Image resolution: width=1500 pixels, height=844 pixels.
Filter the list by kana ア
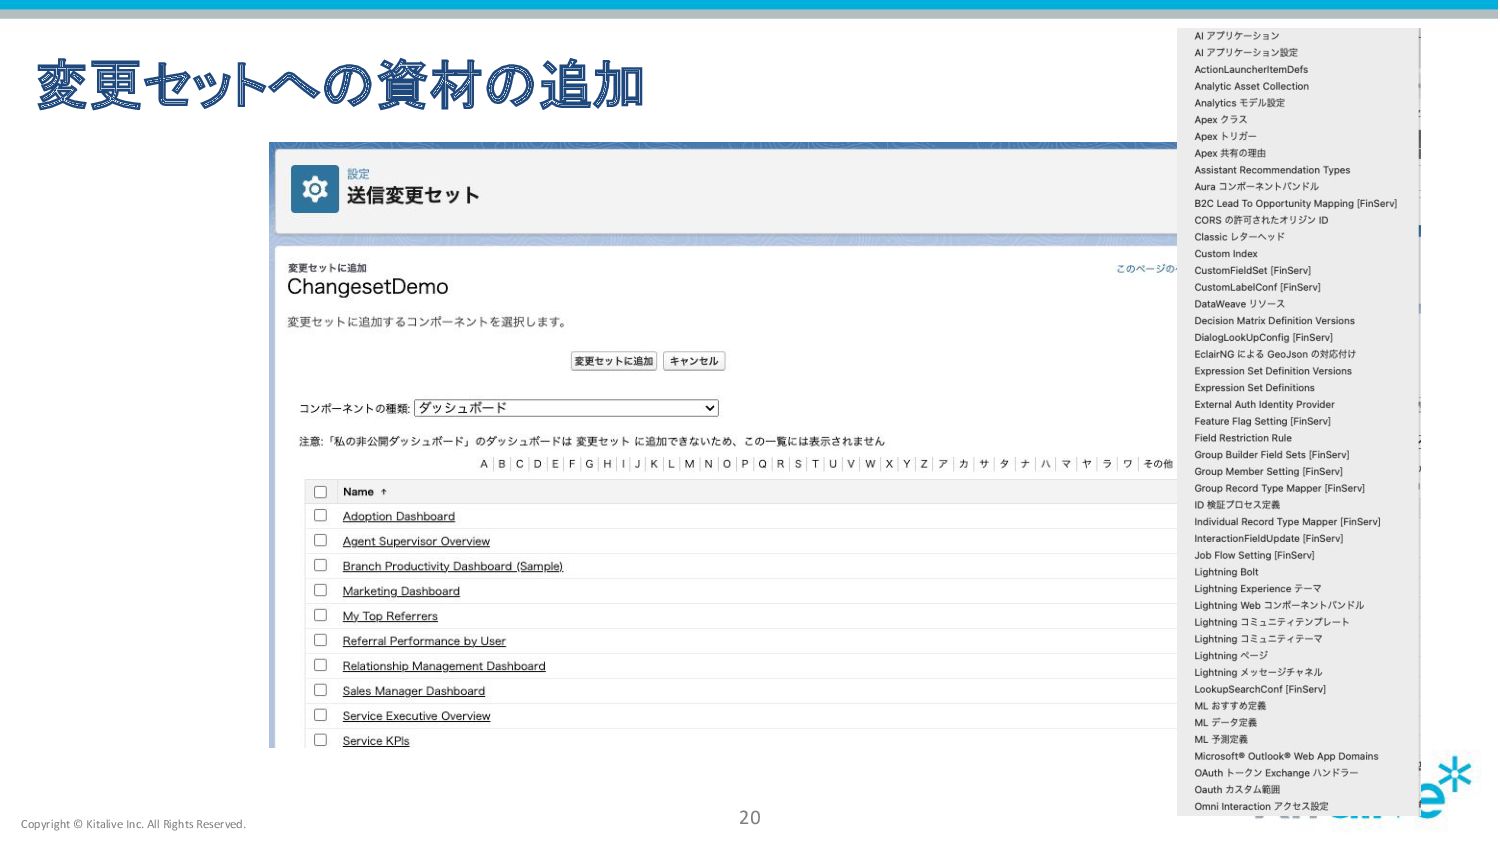(943, 464)
